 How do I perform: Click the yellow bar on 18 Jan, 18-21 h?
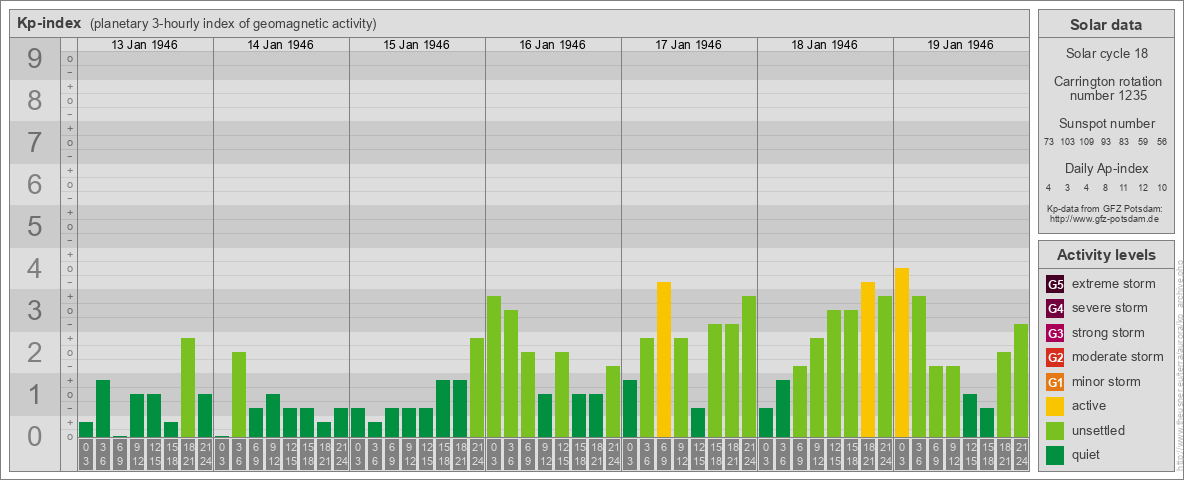click(x=868, y=359)
